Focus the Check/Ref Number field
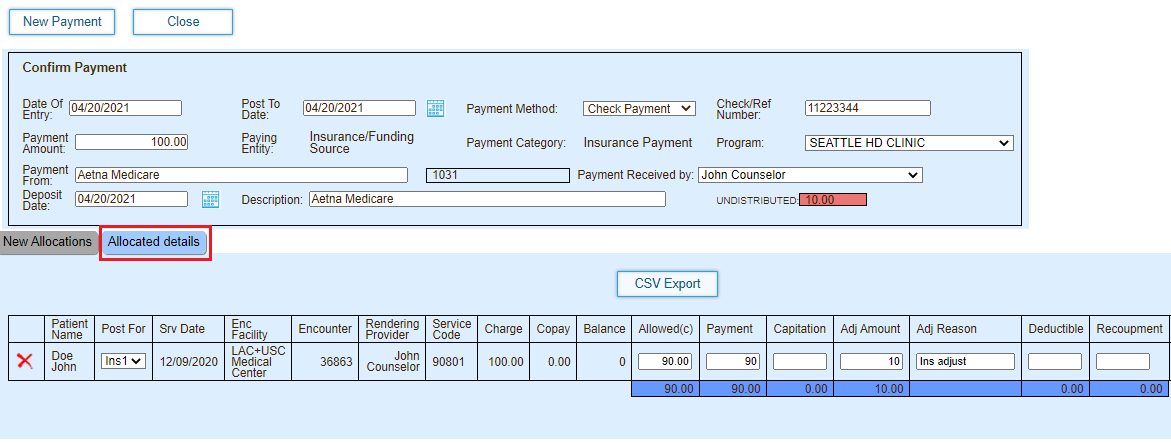The image size is (1171, 443). pos(867,108)
